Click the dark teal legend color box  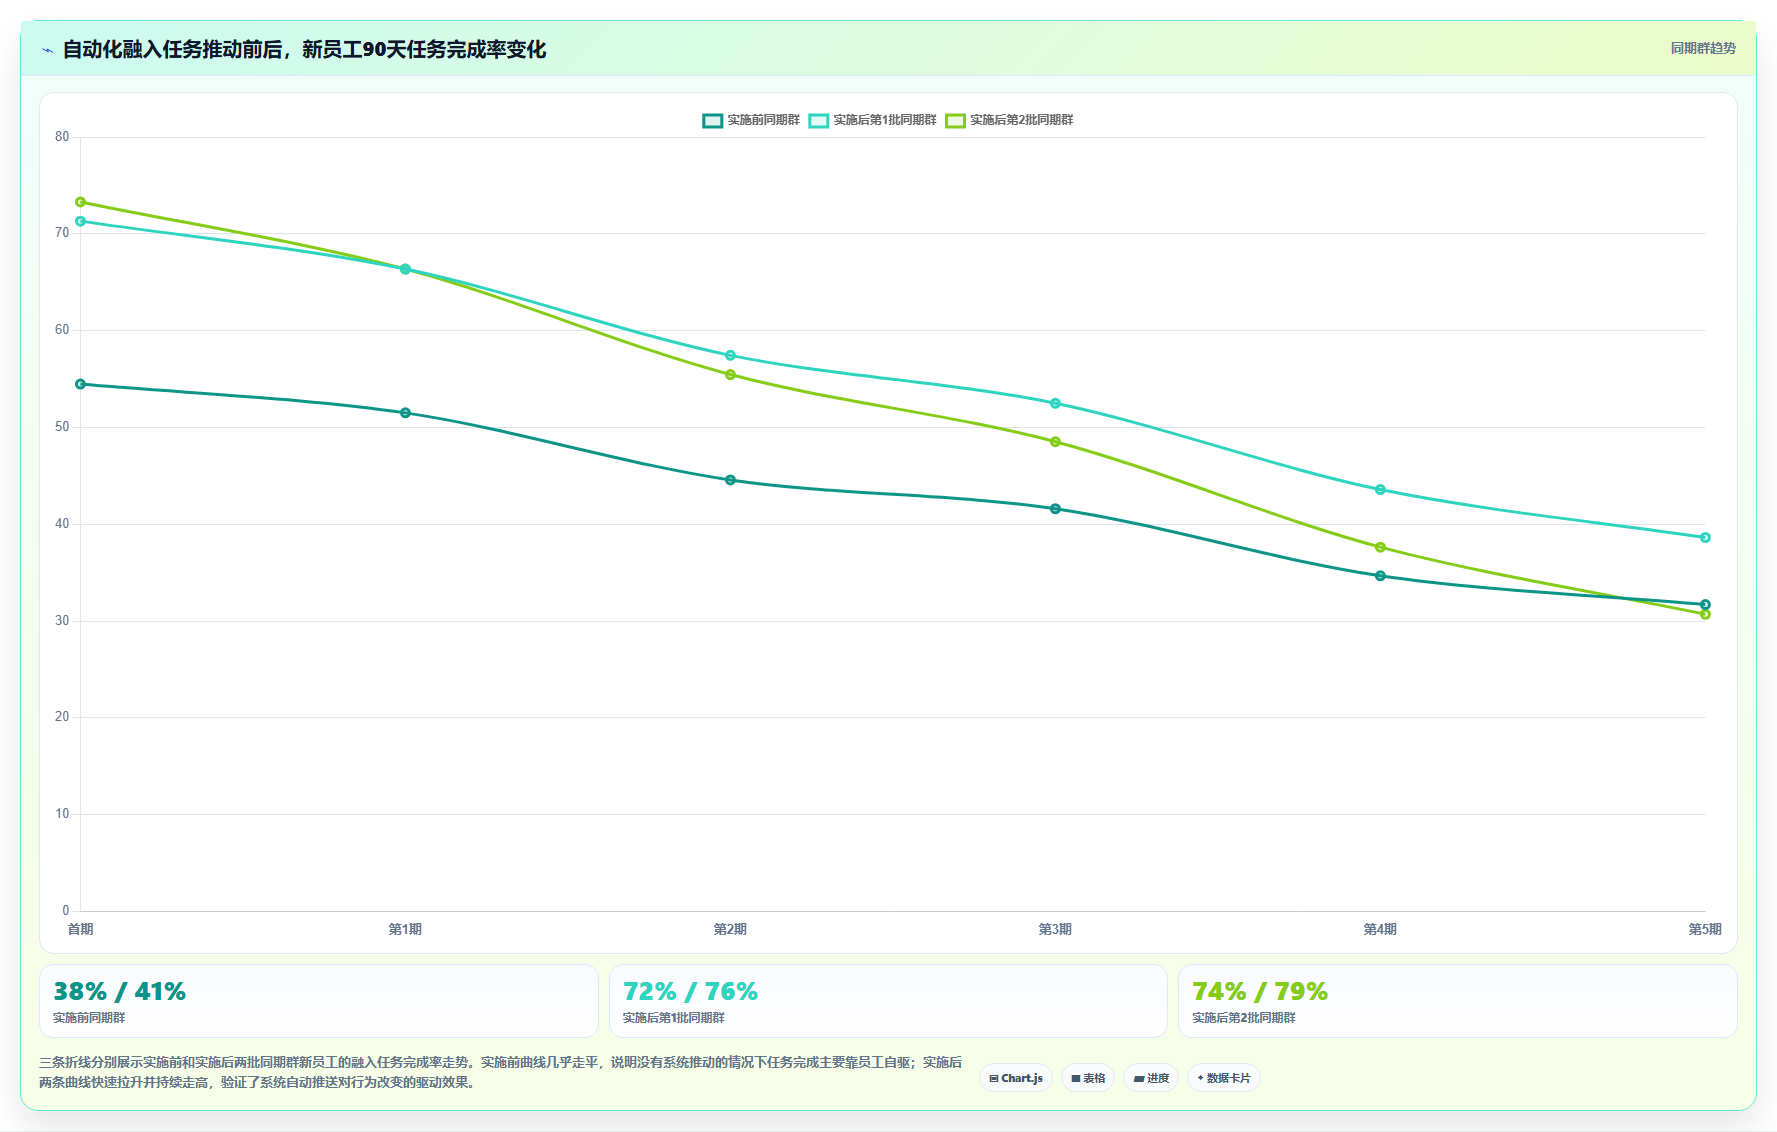coord(712,121)
